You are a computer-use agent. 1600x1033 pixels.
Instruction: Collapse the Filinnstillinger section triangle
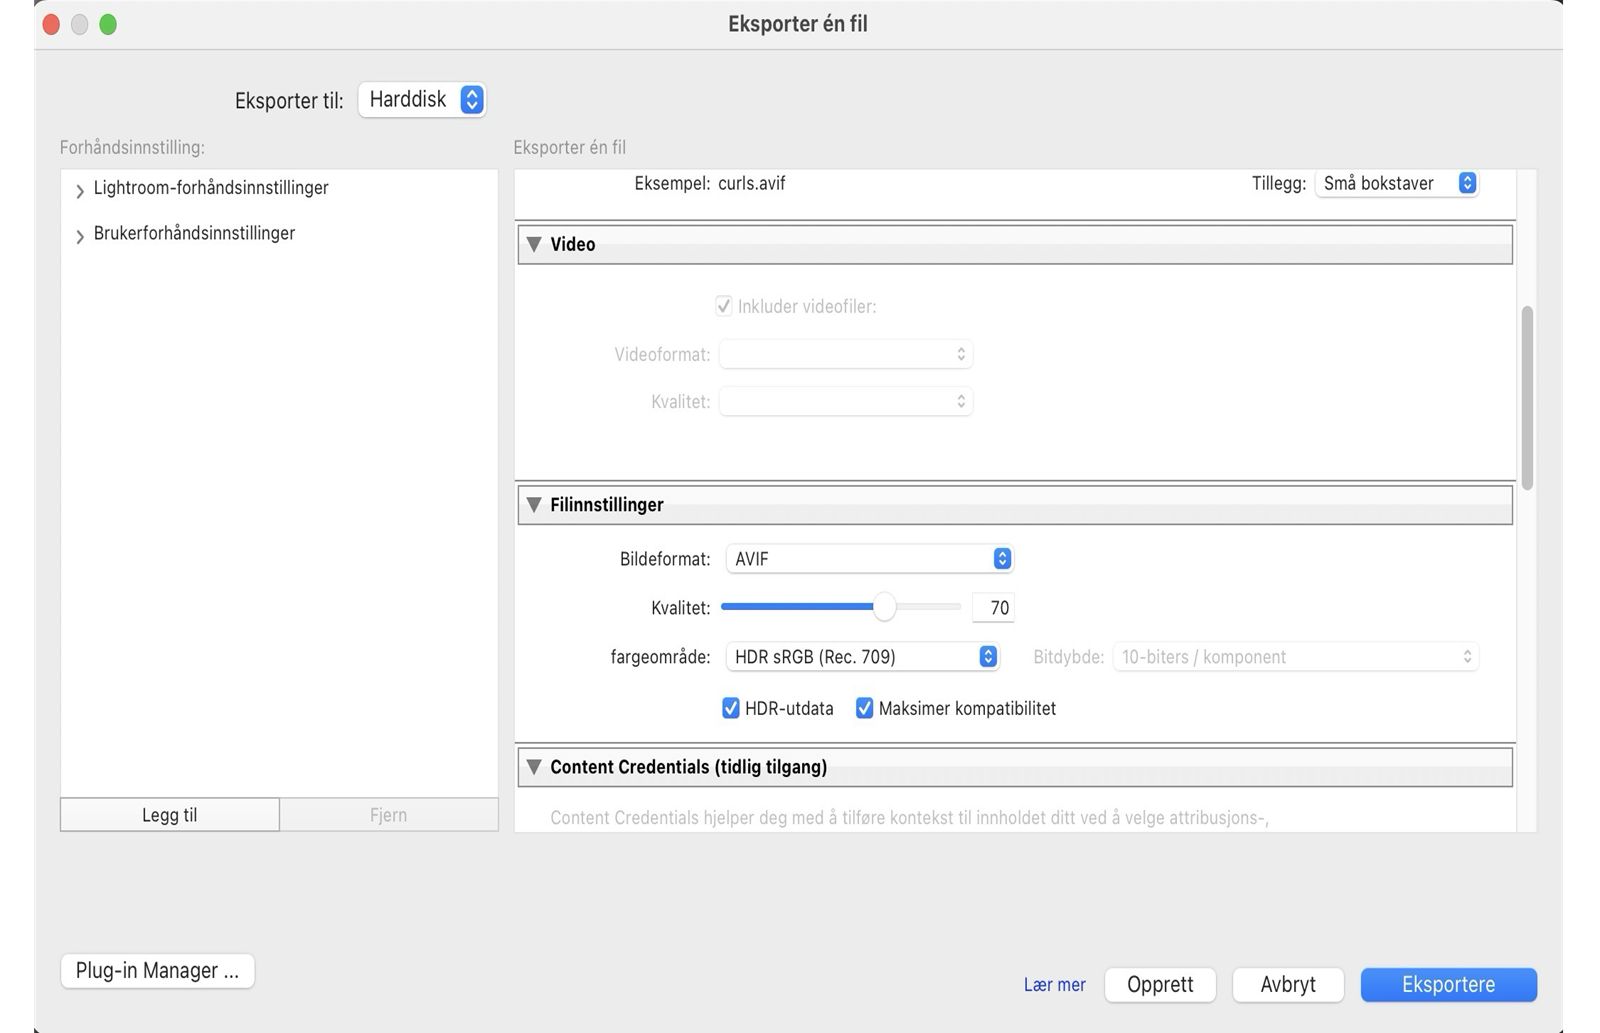click(x=534, y=505)
